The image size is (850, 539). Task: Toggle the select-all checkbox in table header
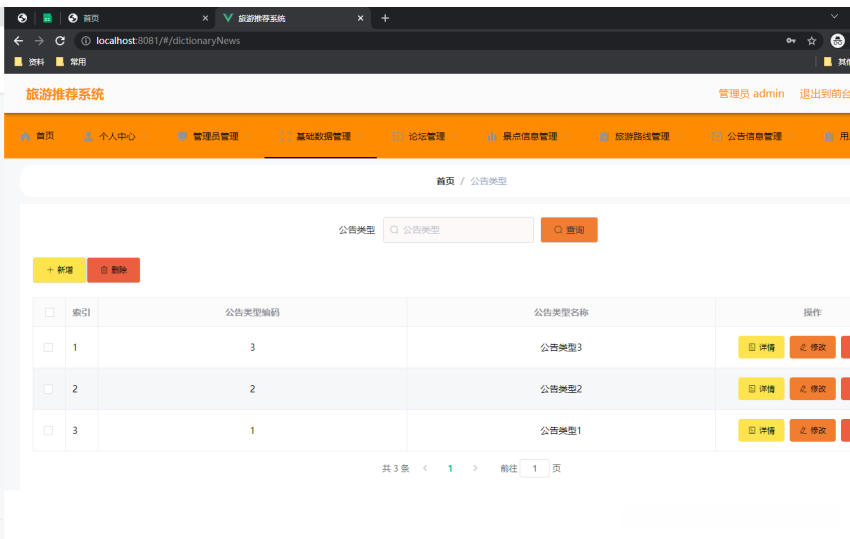point(49,312)
